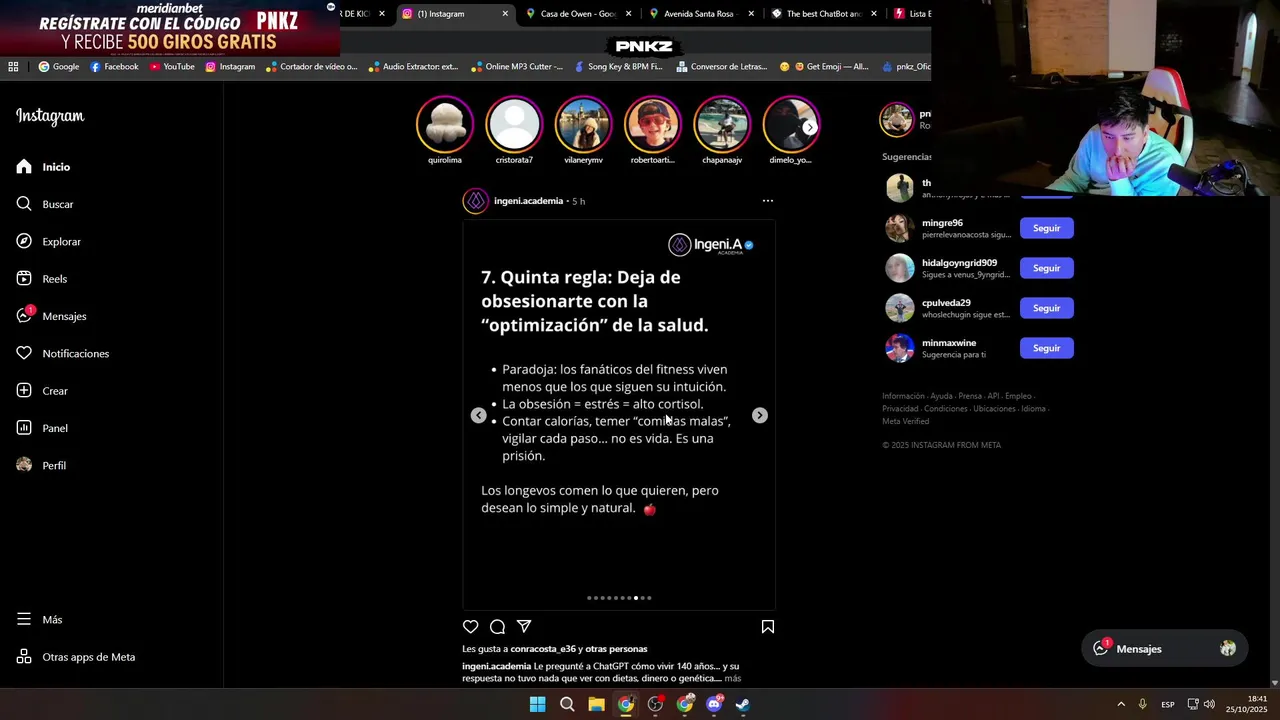Click the Instagram logo wordmark

click(x=50, y=116)
